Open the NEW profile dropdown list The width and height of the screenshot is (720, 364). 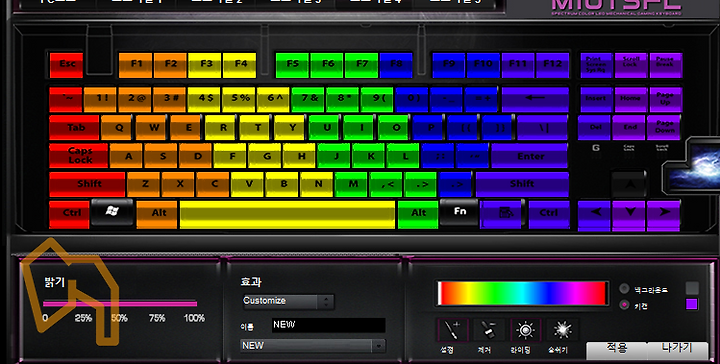click(x=313, y=346)
